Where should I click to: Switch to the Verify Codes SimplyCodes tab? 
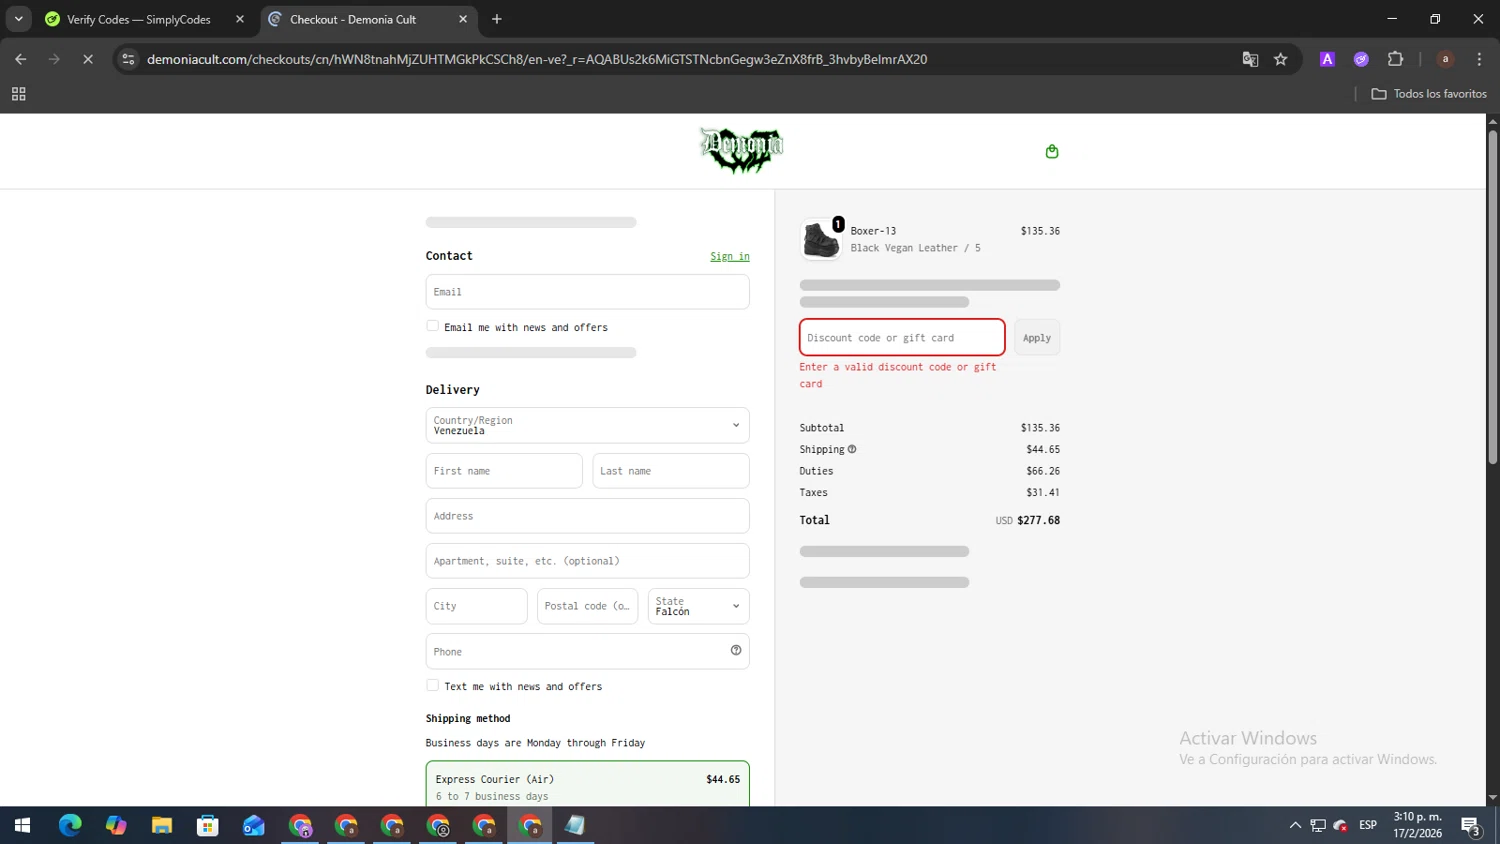click(139, 19)
